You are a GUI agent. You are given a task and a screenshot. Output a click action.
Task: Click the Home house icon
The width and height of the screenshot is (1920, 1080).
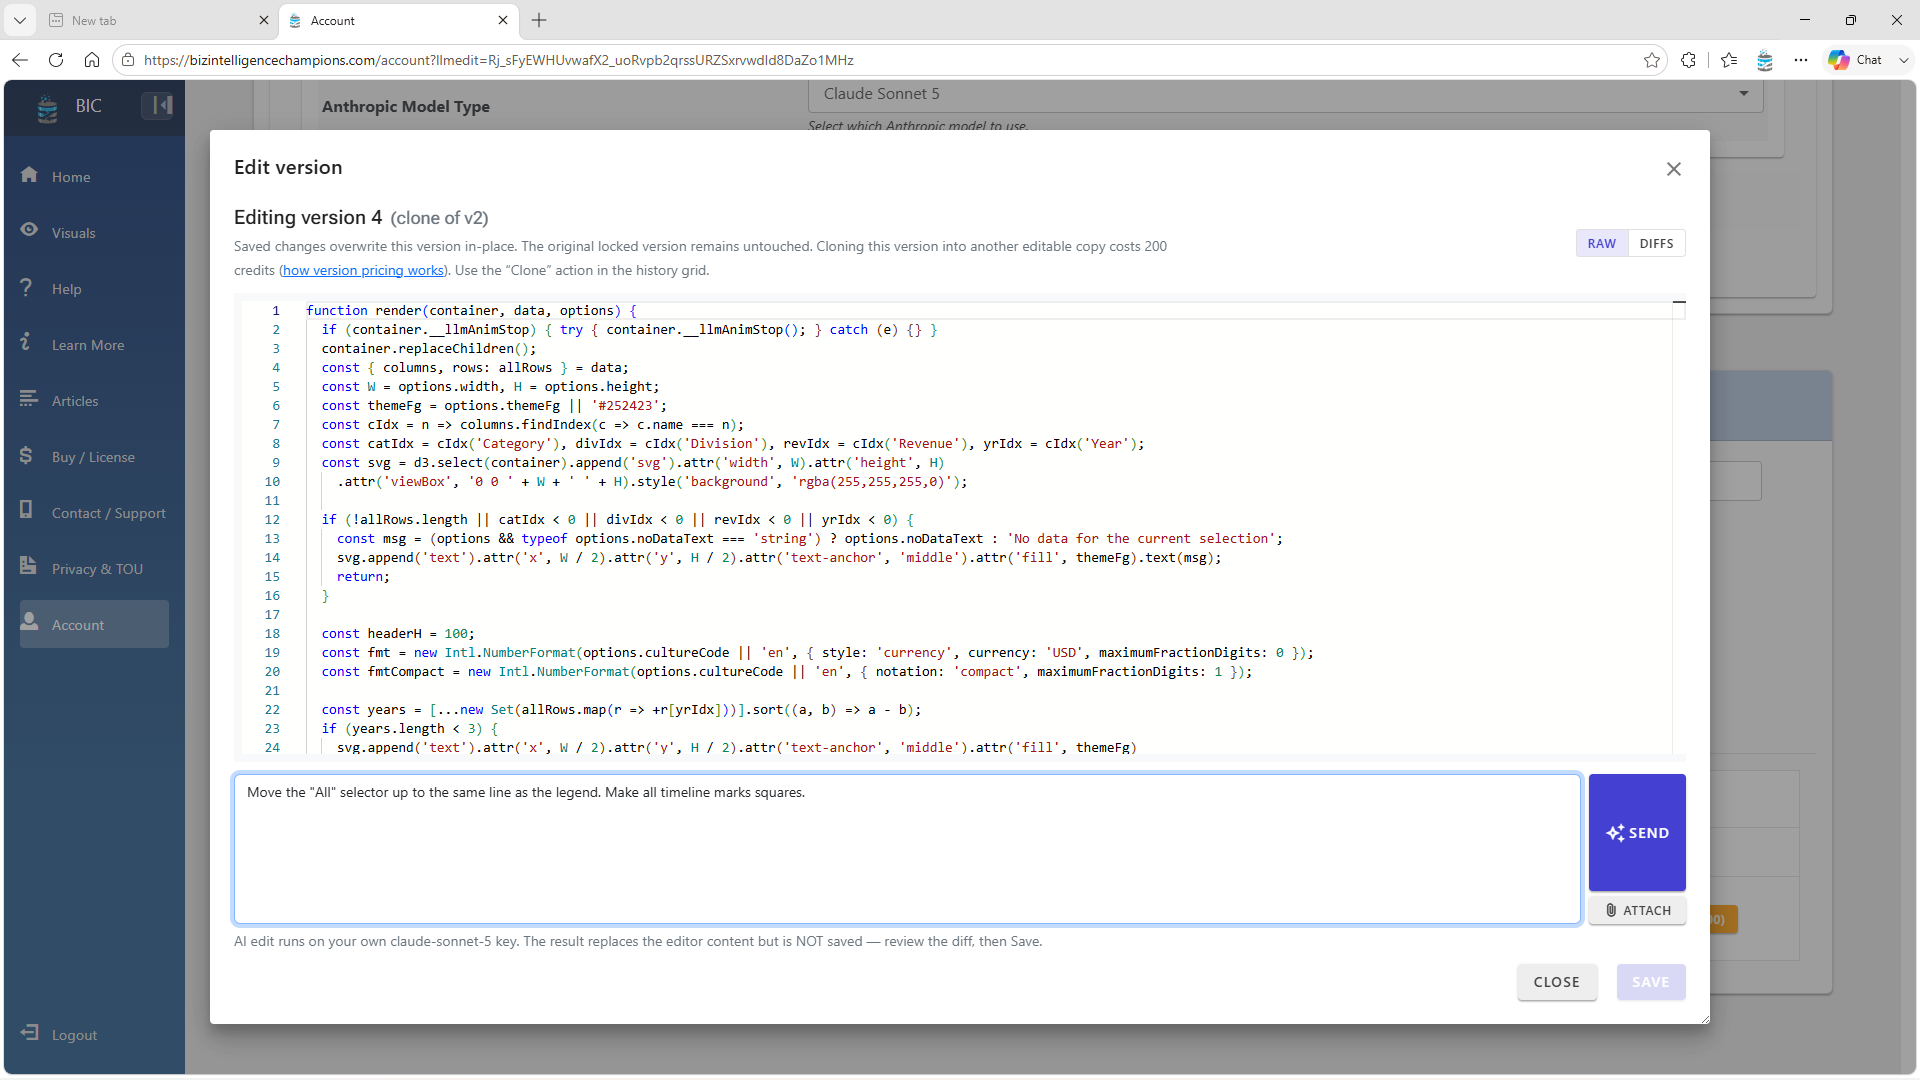pyautogui.click(x=29, y=175)
